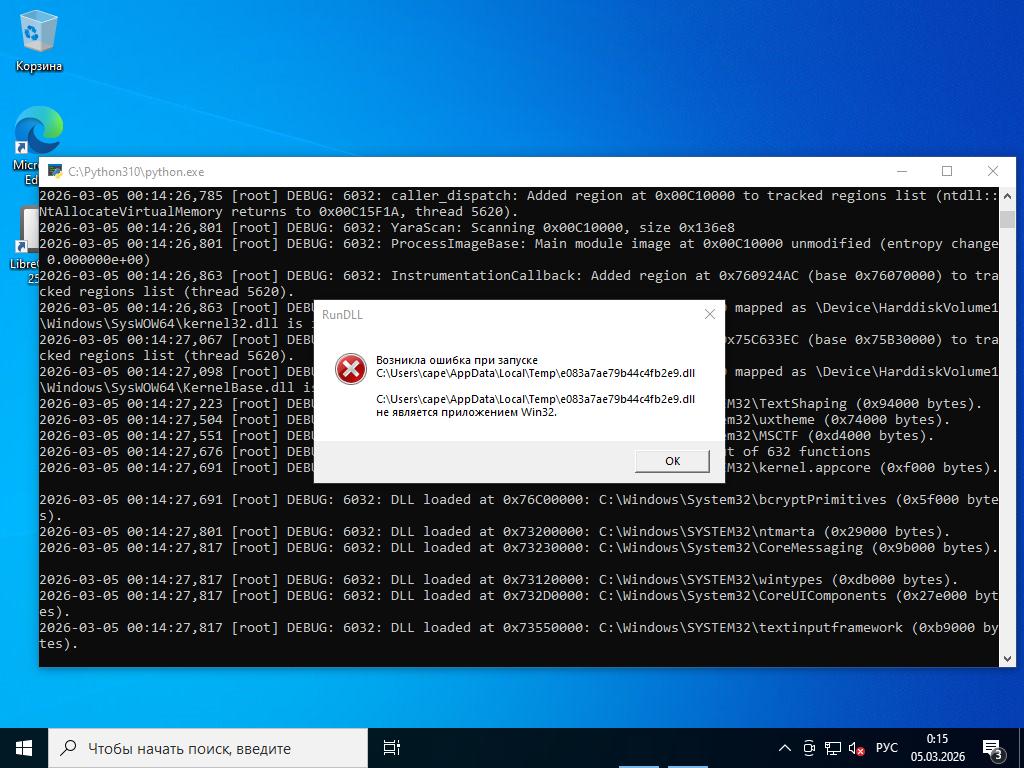Open the Windows Start menu

(x=24, y=748)
